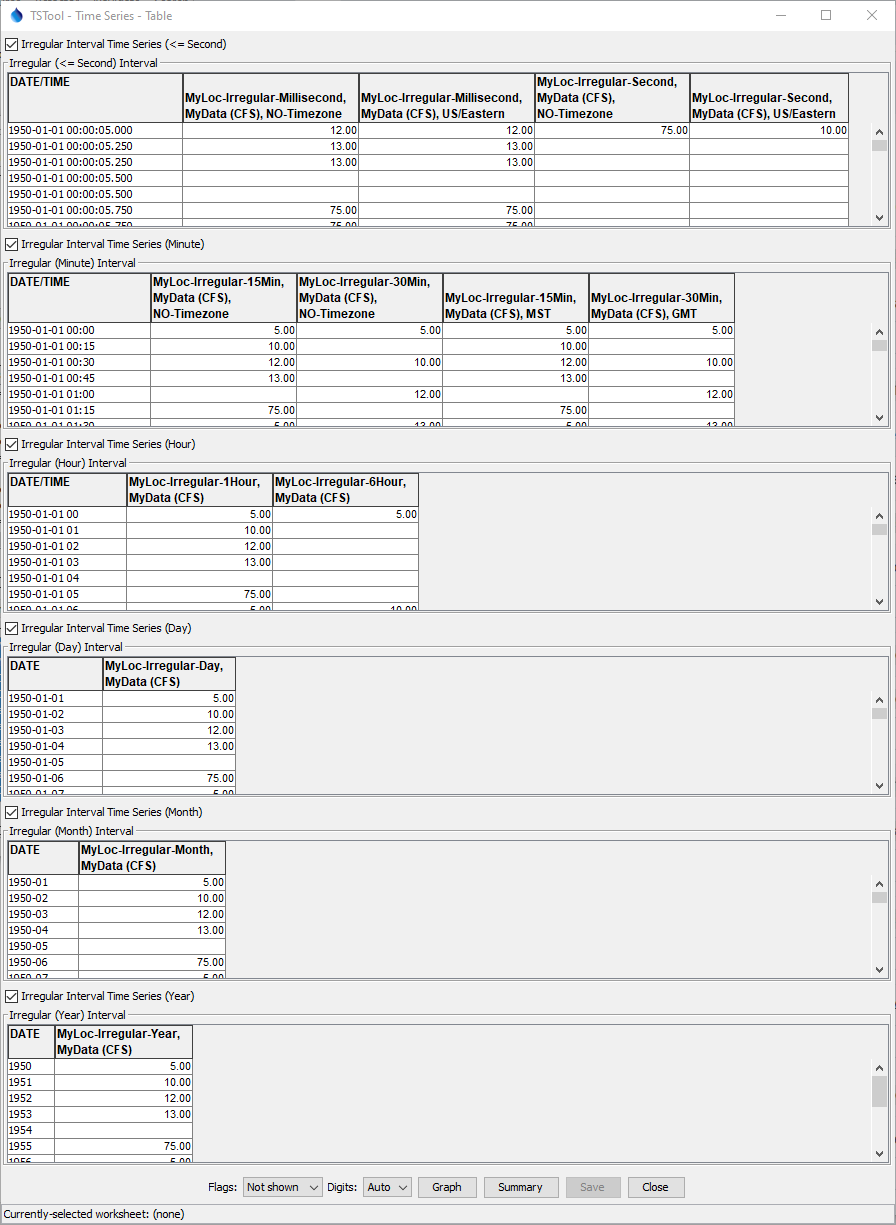The height and width of the screenshot is (1225, 896).
Task: Click the down scroll arrow of the Month table
Action: (879, 968)
